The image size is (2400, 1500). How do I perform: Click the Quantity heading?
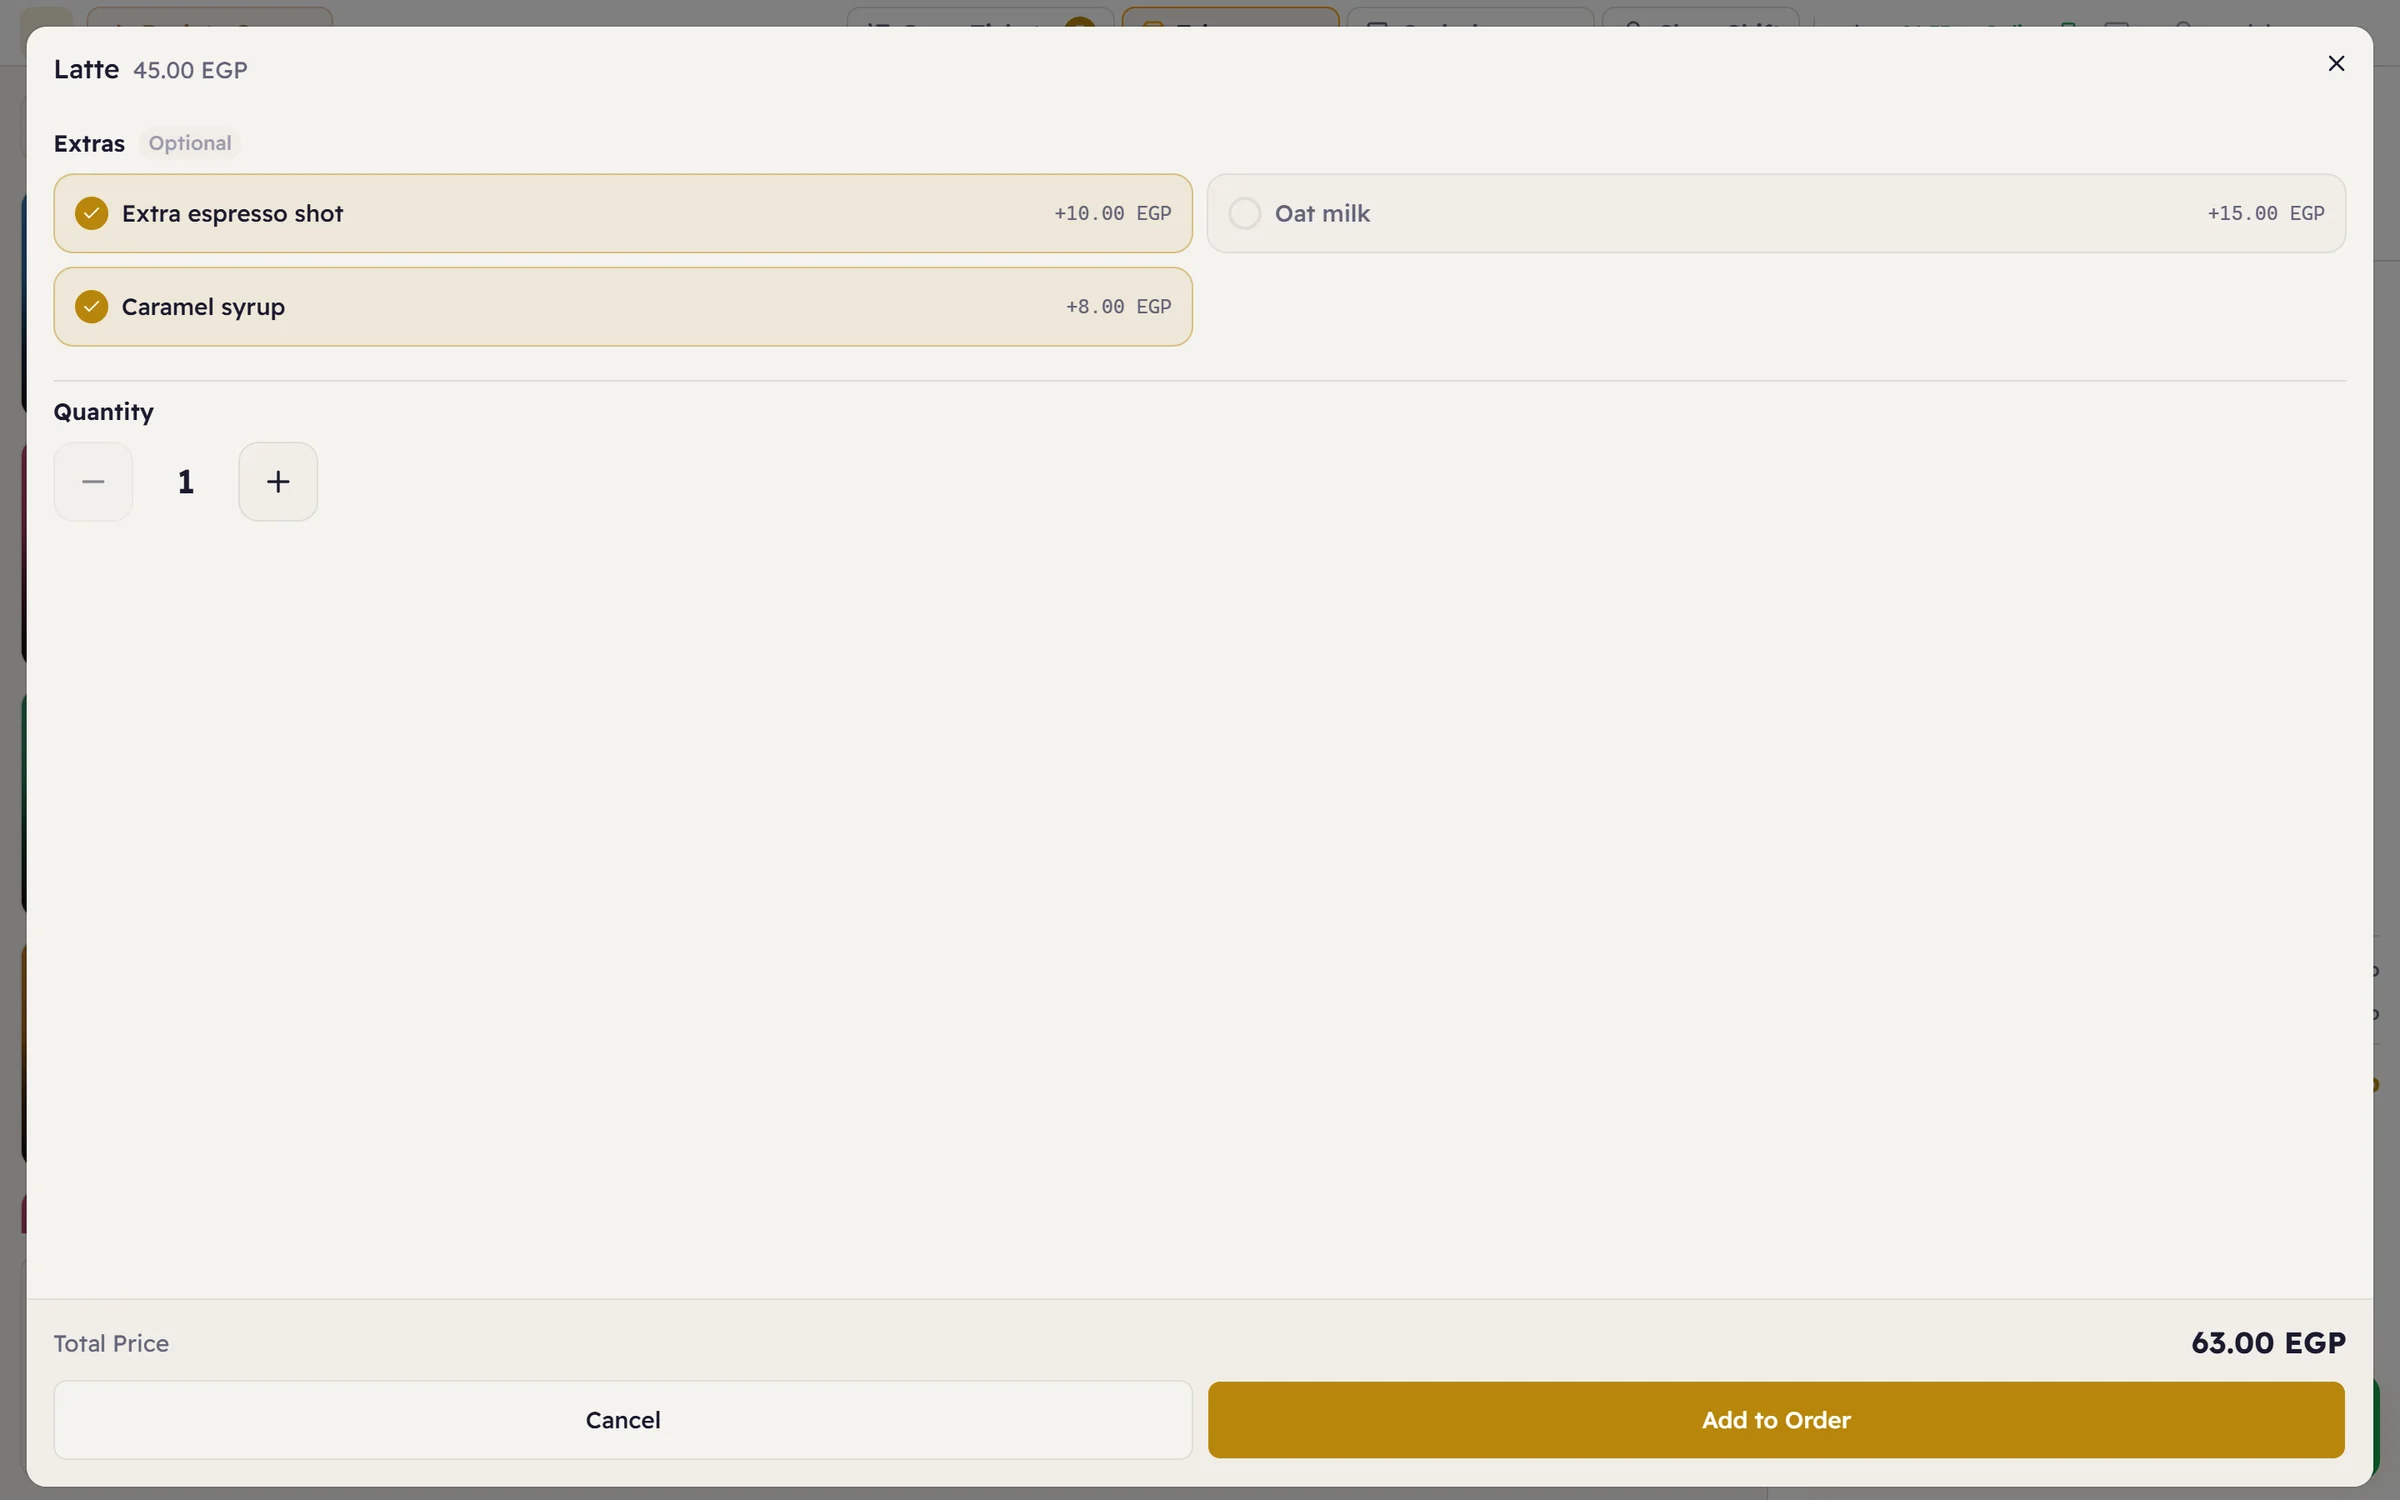[x=104, y=412]
